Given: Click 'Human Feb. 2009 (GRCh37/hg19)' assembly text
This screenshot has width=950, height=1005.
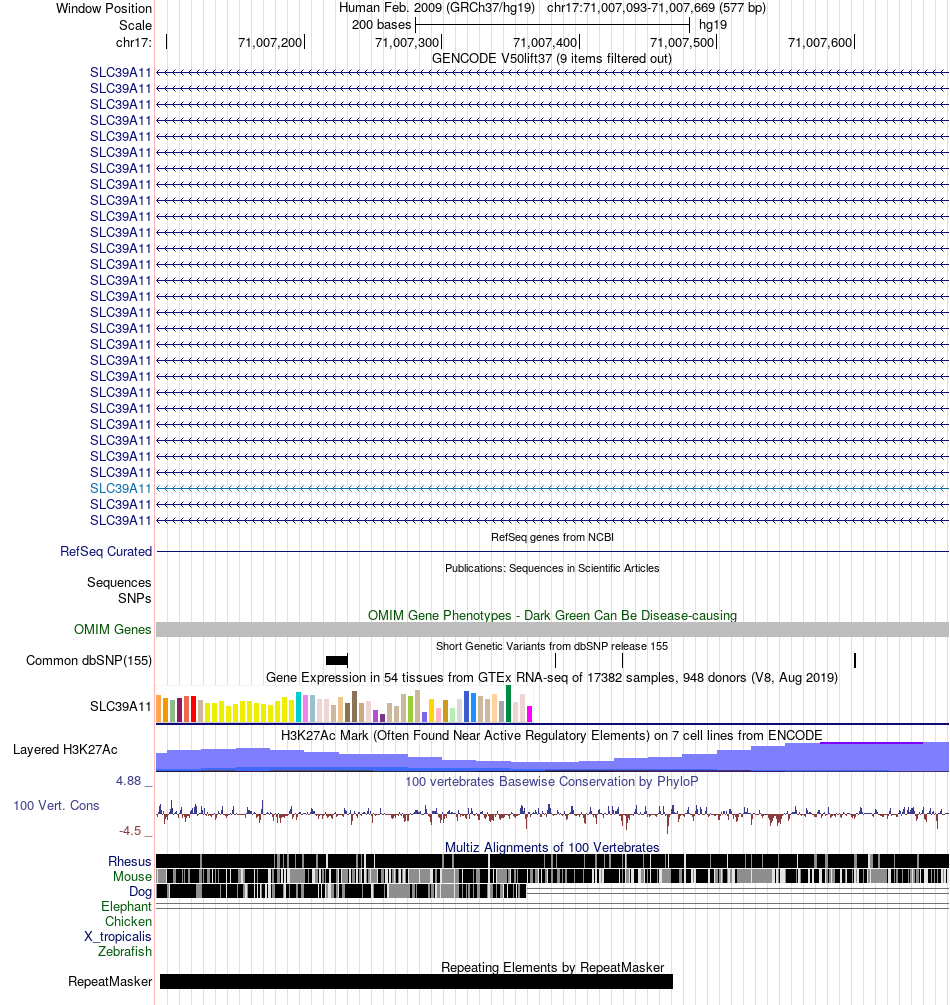Looking at the screenshot, I should tap(437, 8).
